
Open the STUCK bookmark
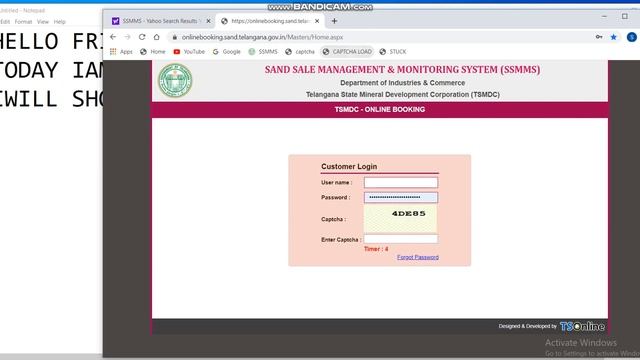point(393,52)
